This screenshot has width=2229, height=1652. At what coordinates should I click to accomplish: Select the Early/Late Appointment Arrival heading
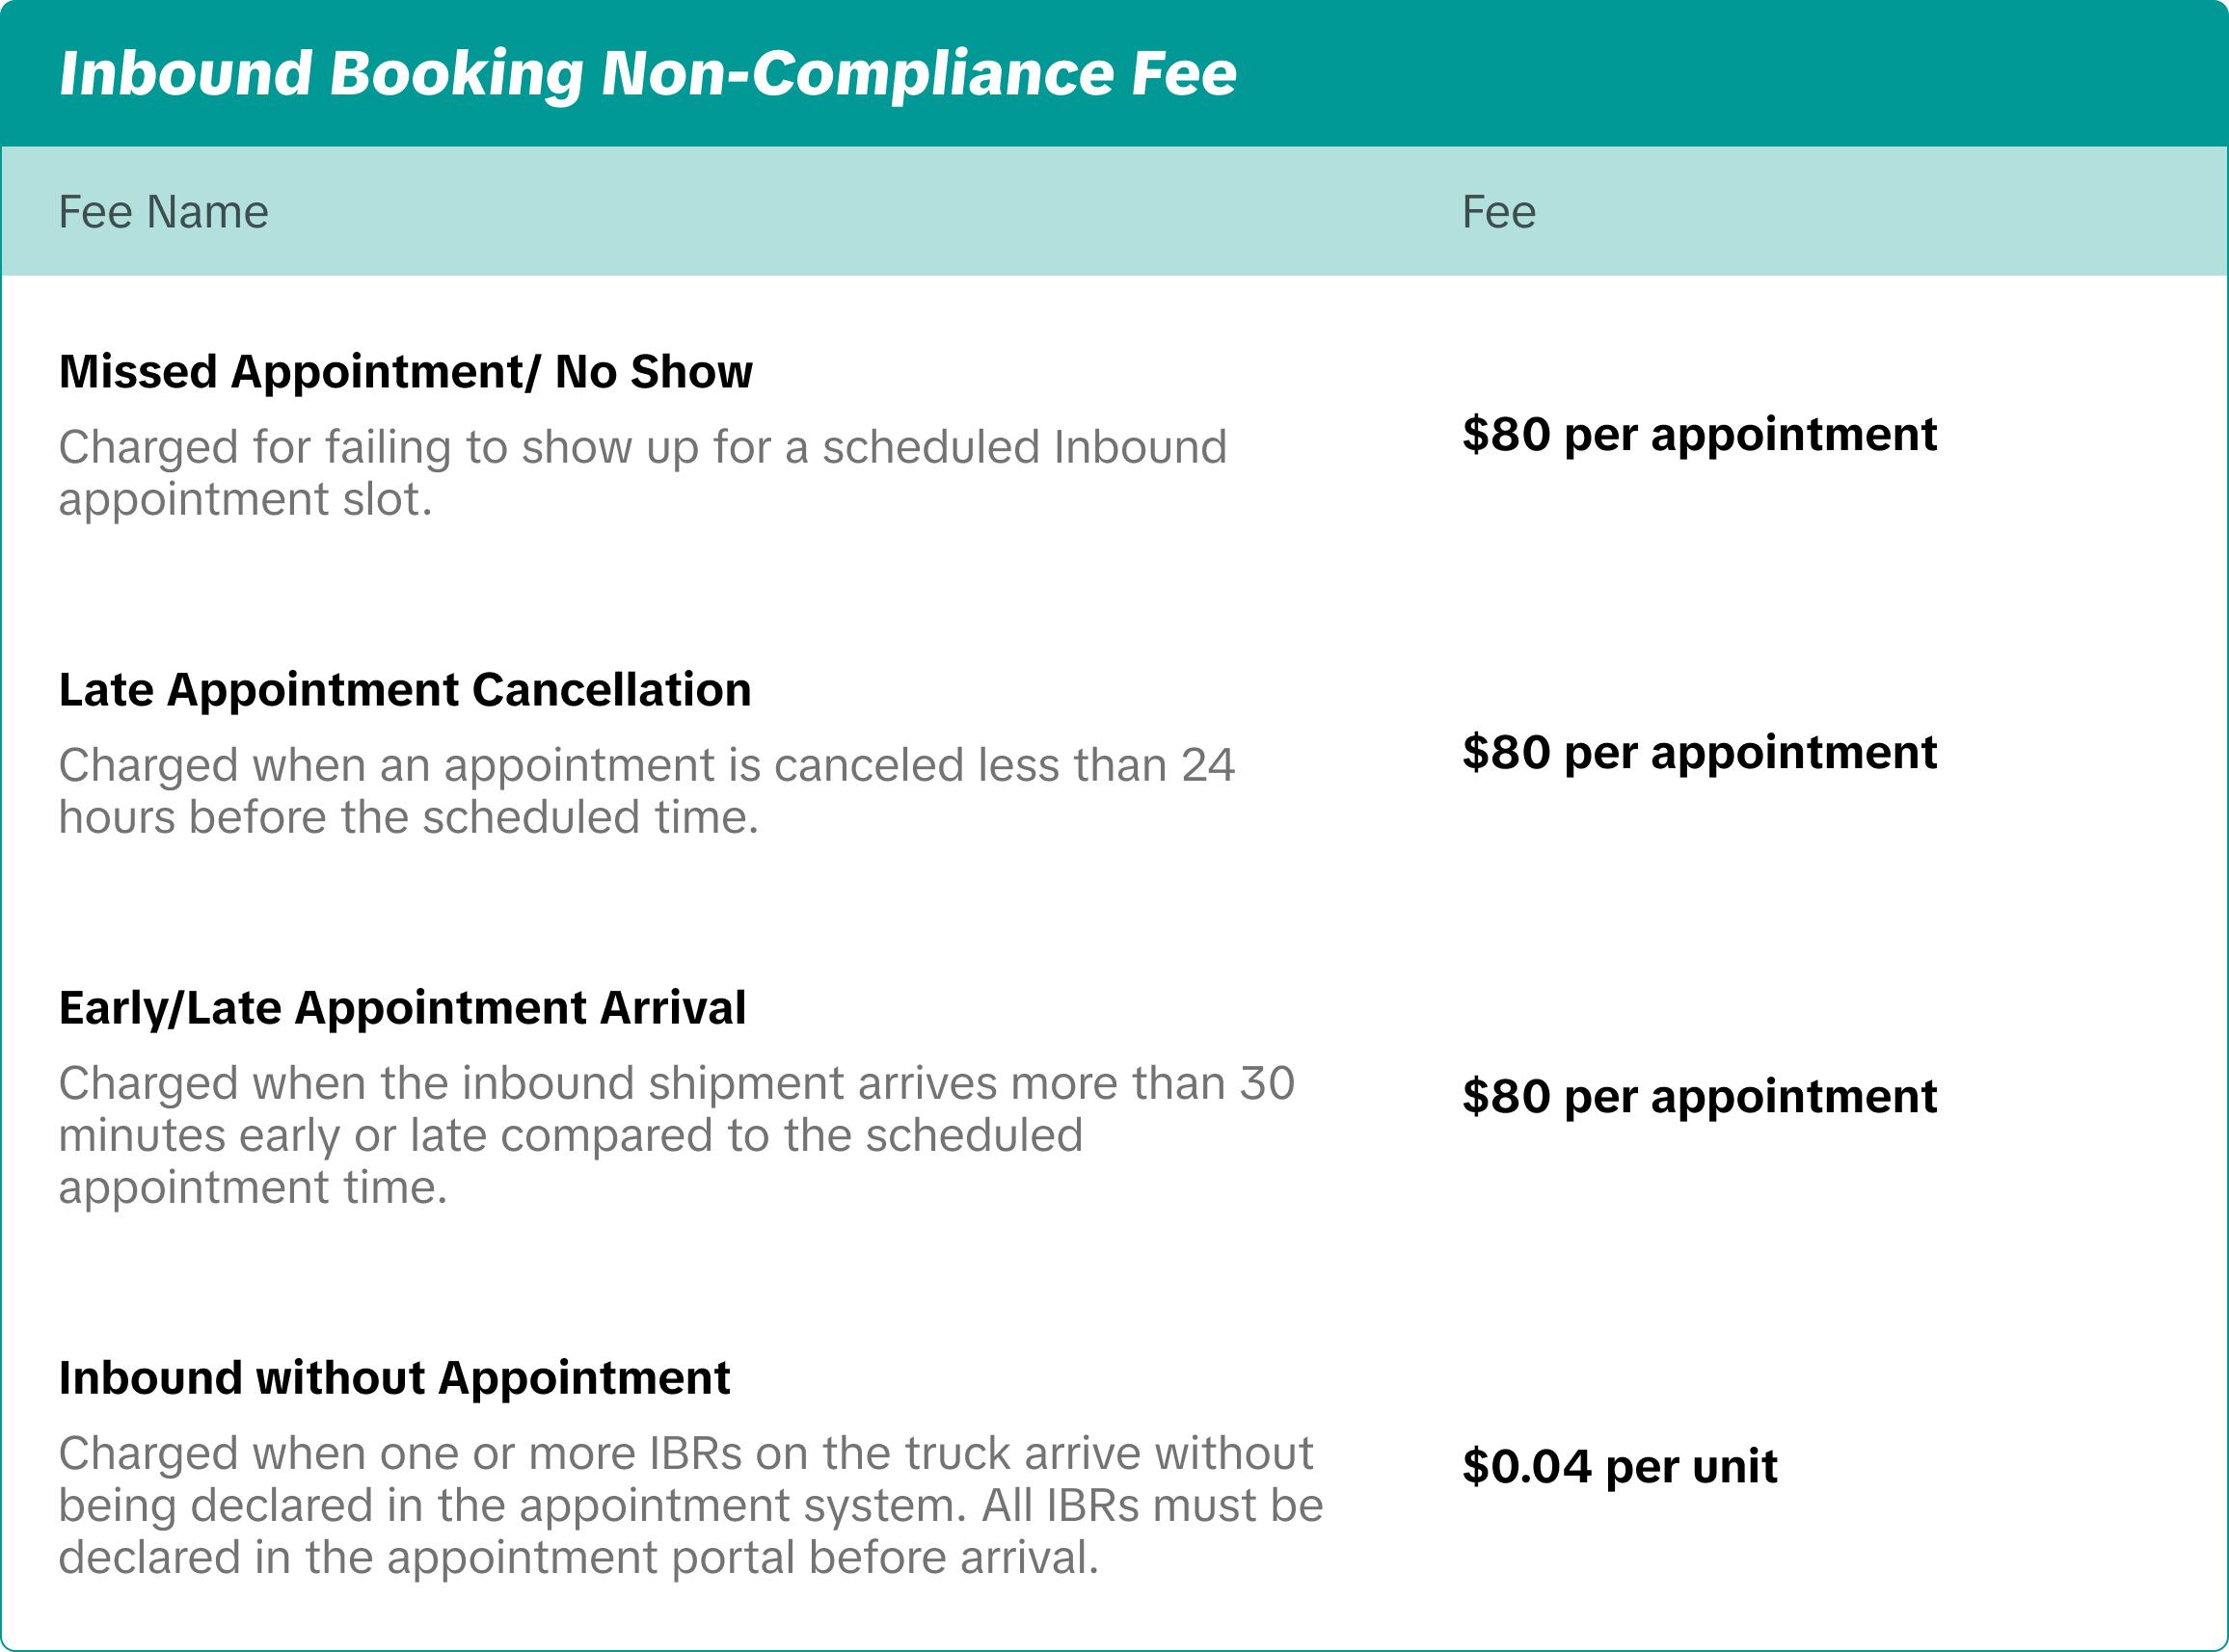[402, 1008]
